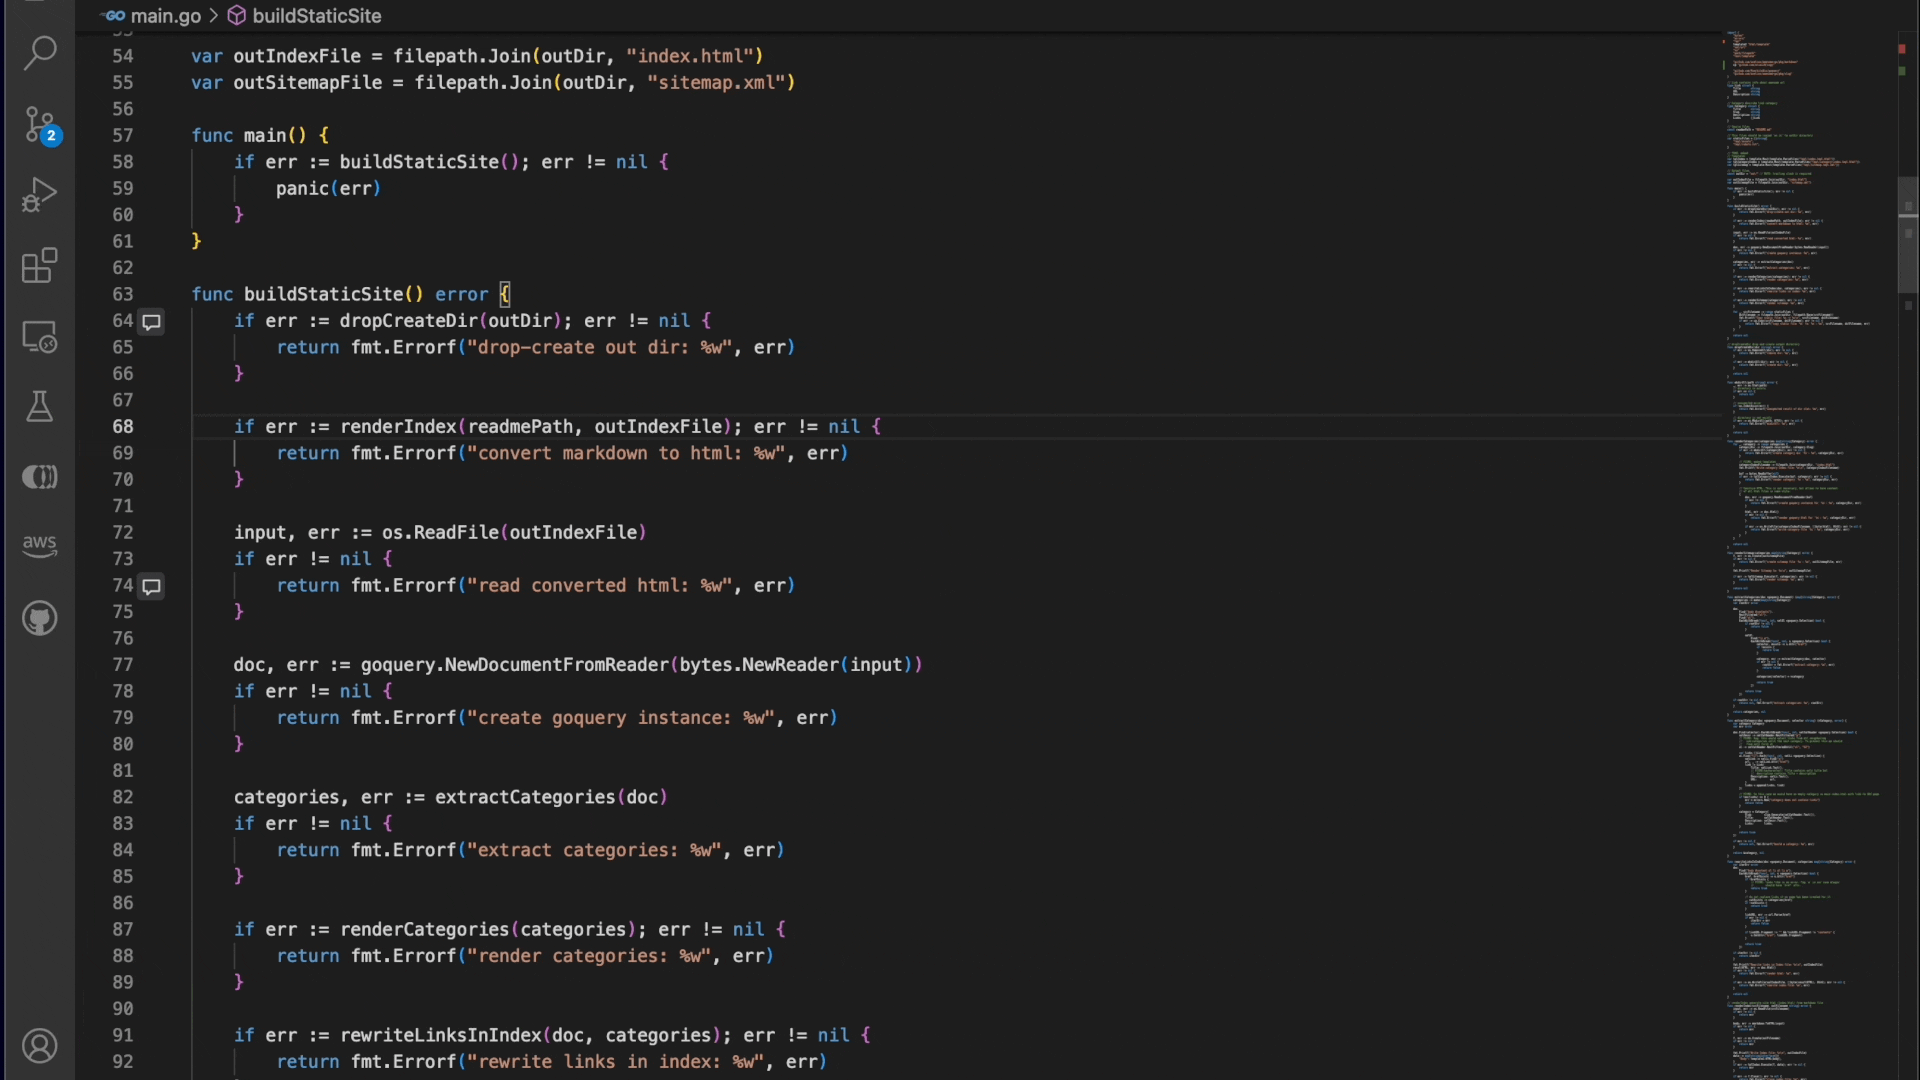Open the Run and Debug view
The height and width of the screenshot is (1080, 1920).
(x=40, y=195)
